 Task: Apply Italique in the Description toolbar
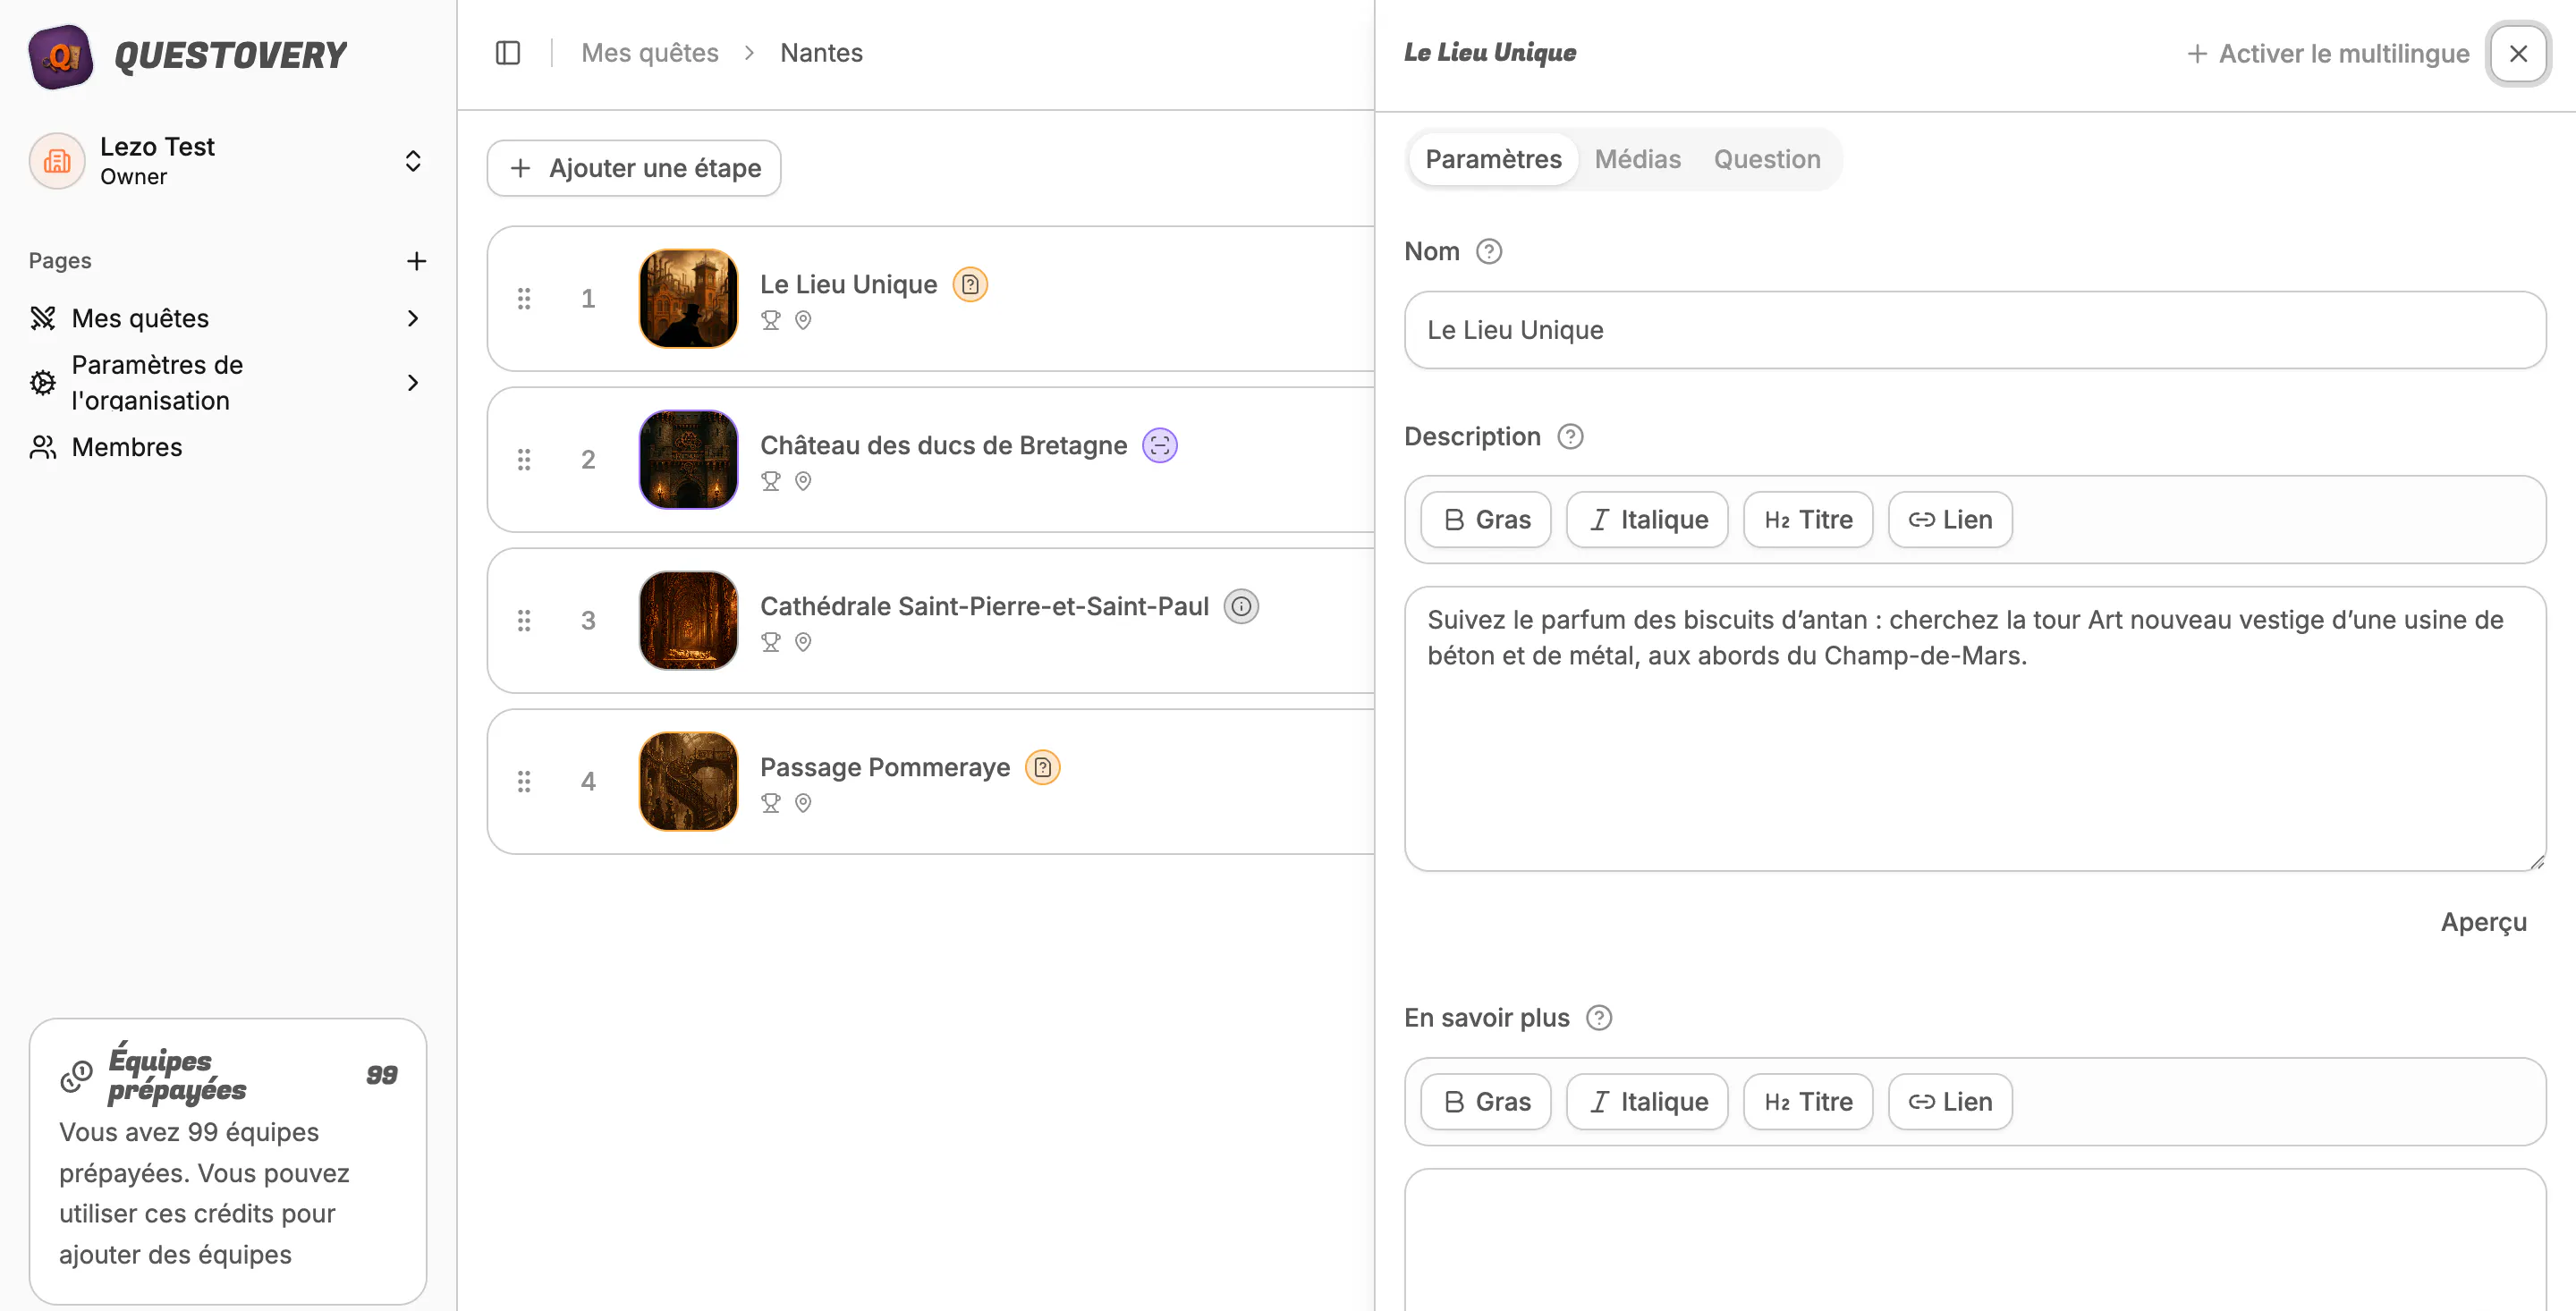(x=1647, y=520)
